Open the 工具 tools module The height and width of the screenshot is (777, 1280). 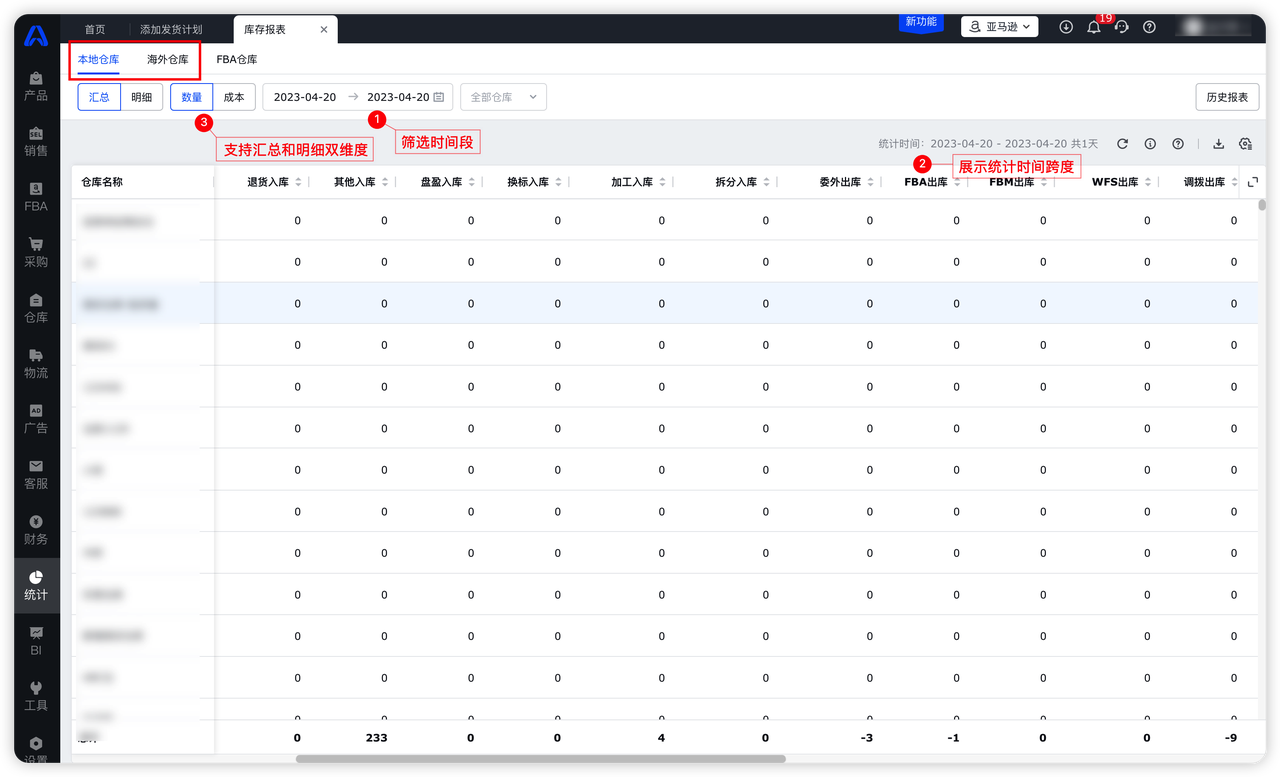coord(36,696)
